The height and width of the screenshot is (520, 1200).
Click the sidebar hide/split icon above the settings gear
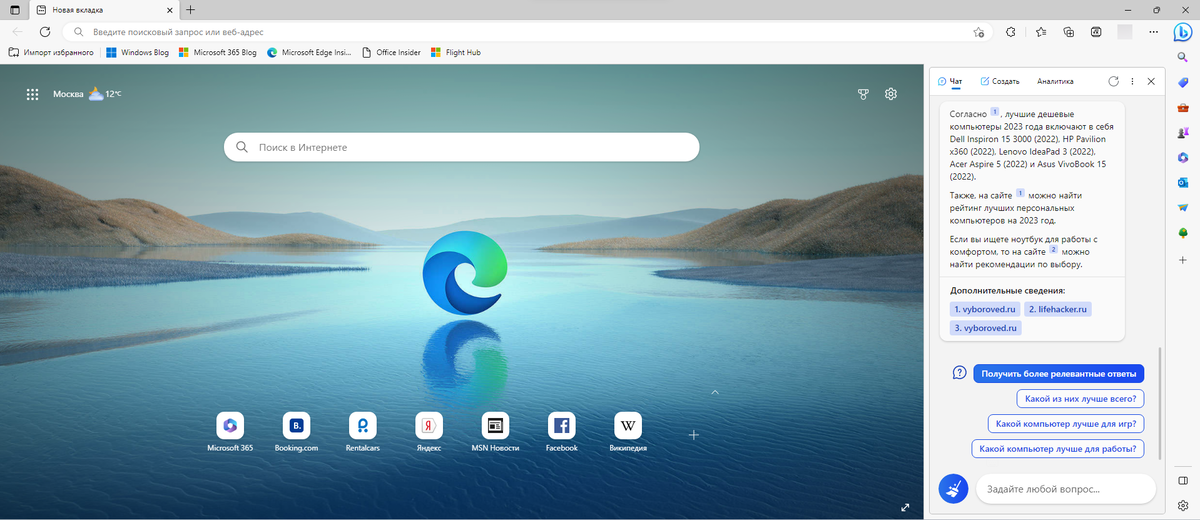(x=1182, y=481)
